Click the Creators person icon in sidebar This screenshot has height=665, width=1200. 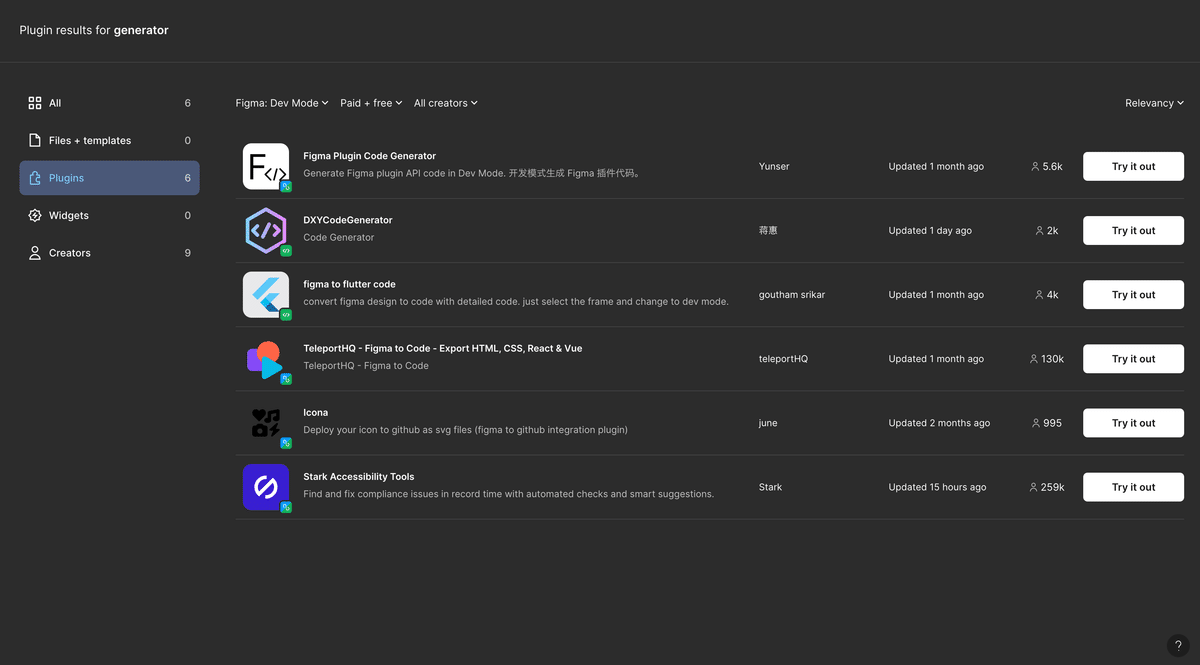pos(35,253)
